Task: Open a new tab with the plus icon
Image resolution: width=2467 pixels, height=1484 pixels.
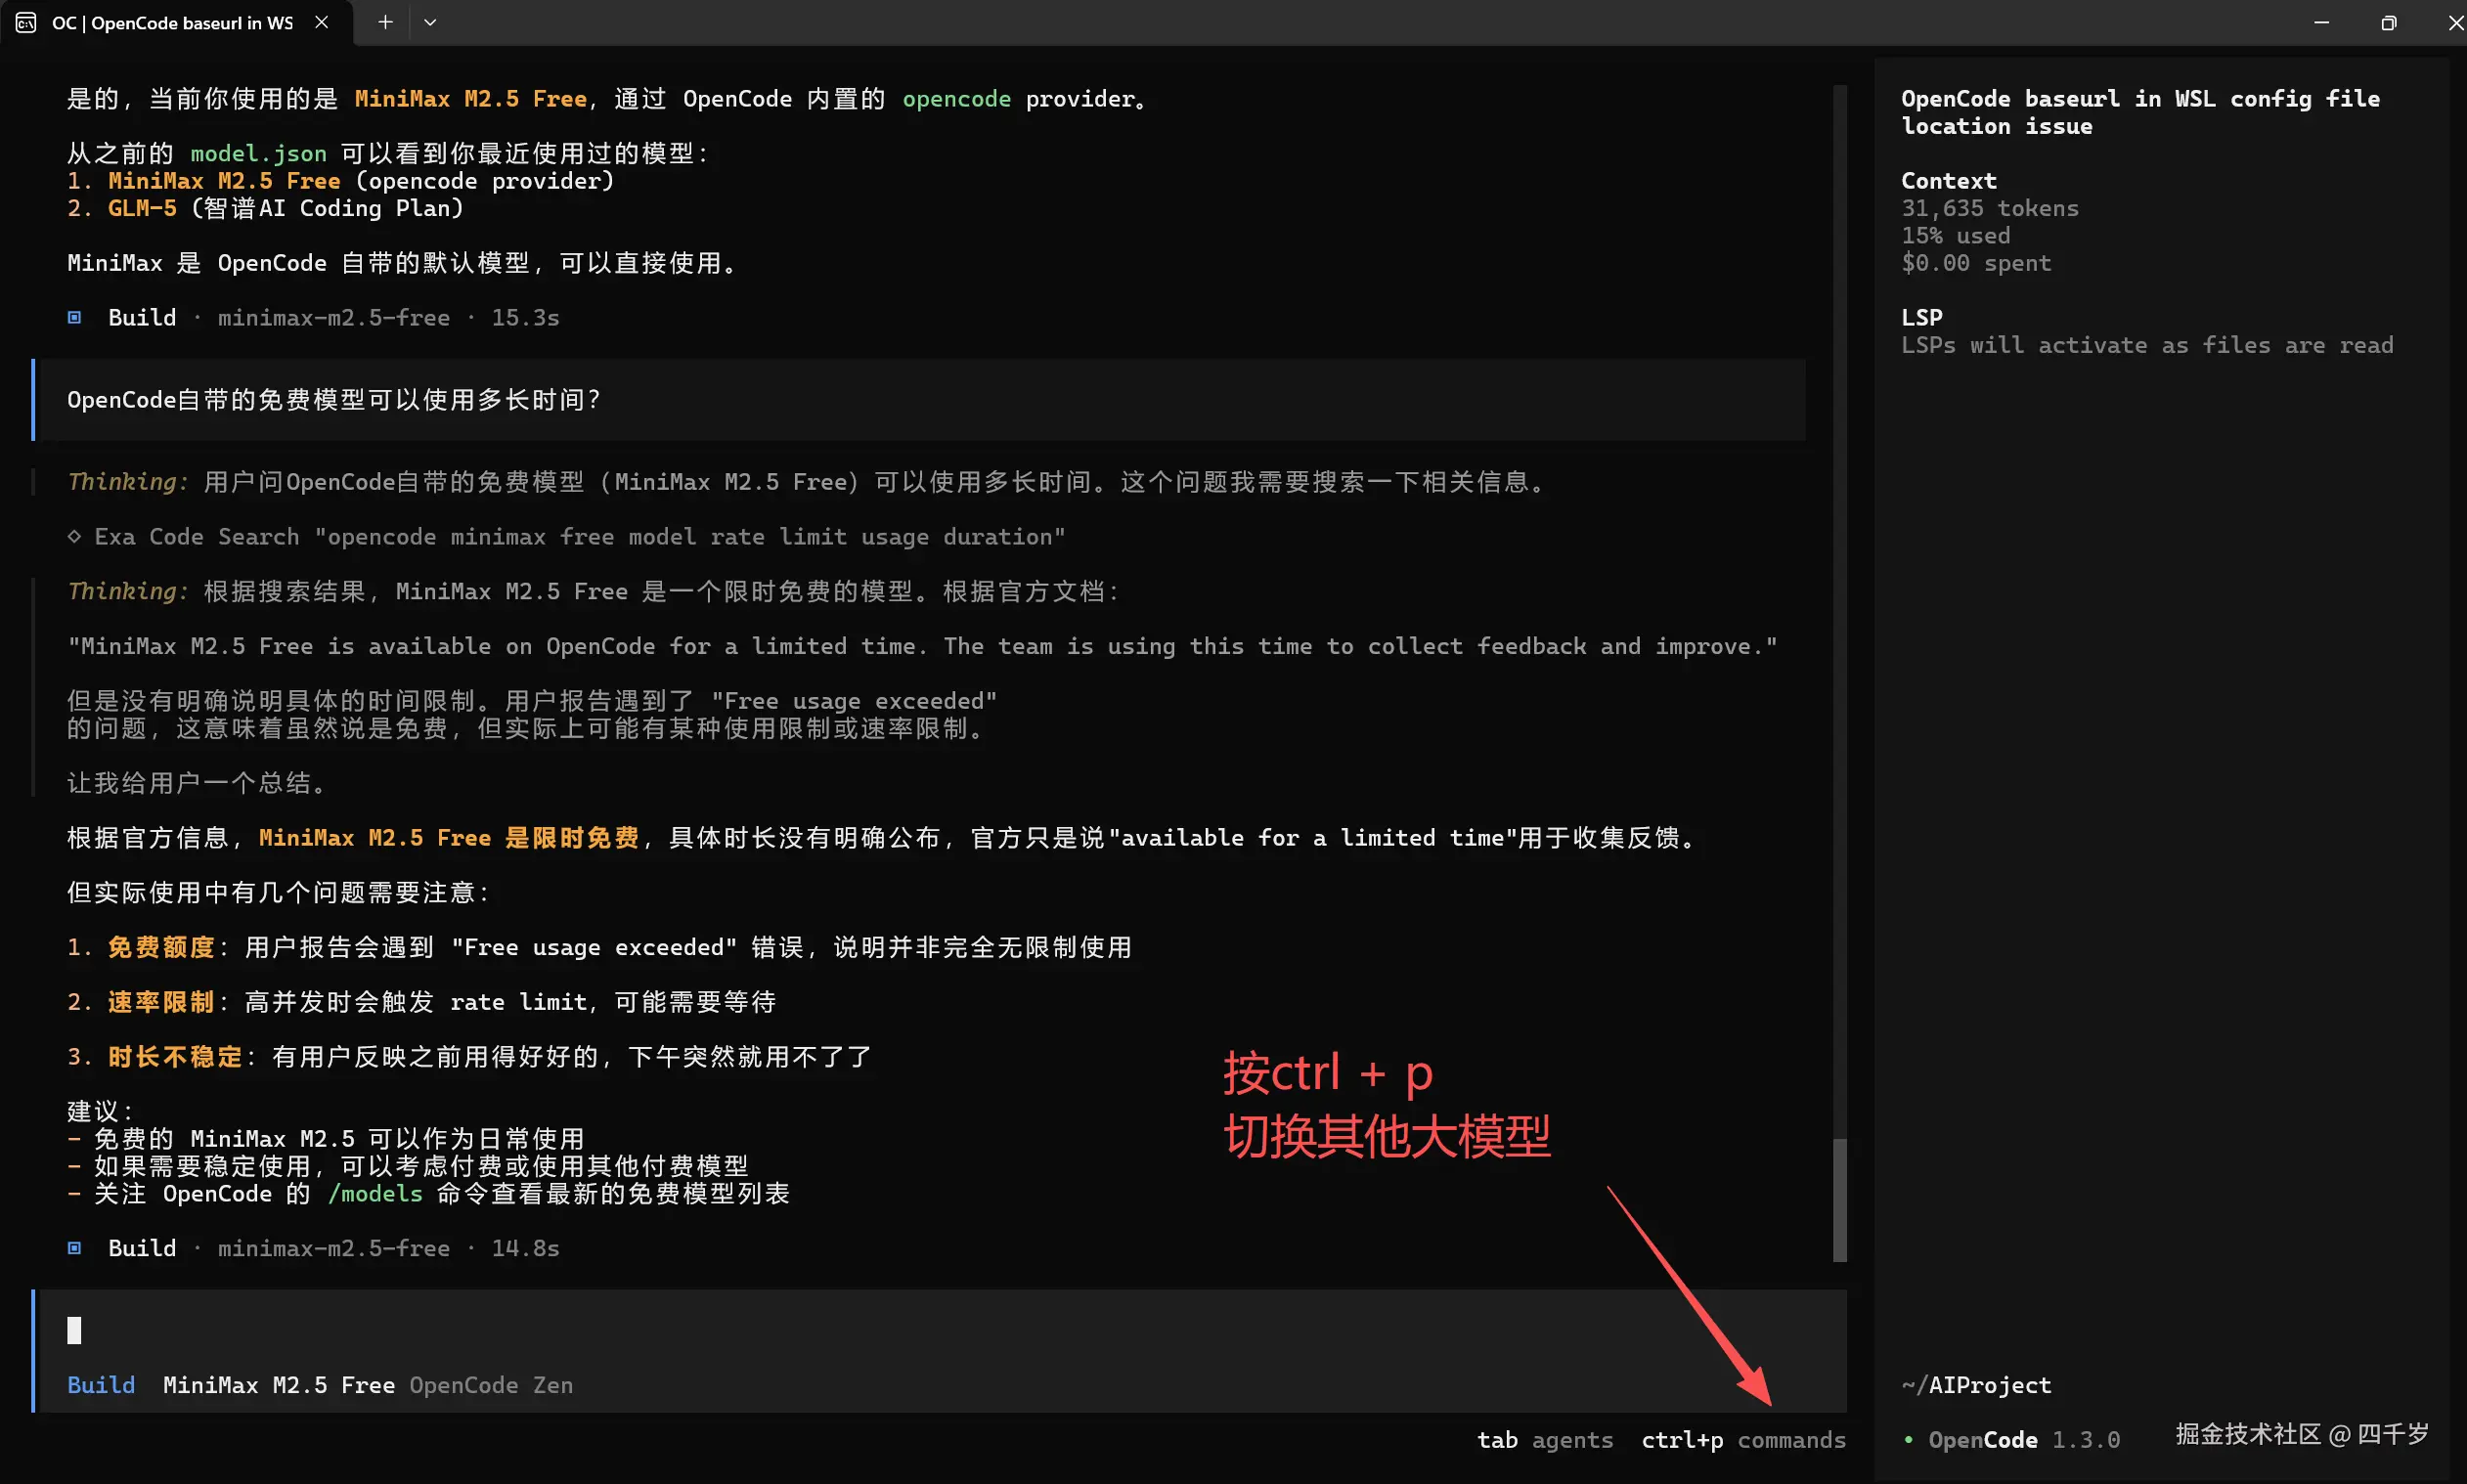Action: click(384, 21)
